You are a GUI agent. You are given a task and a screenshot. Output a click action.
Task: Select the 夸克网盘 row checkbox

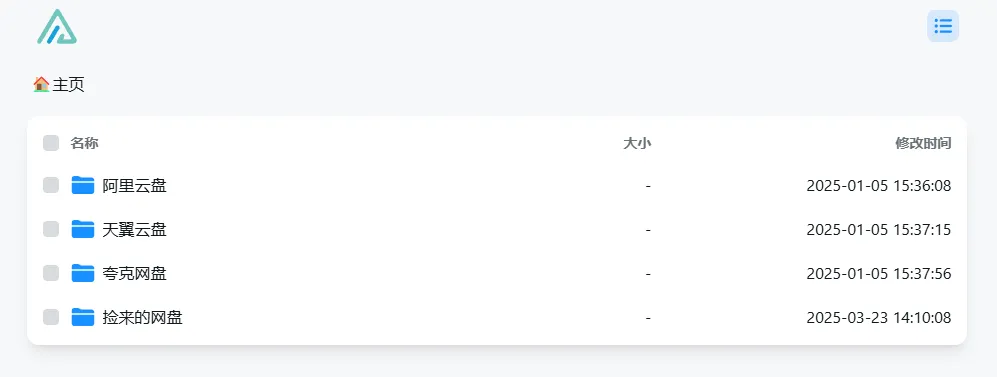(51, 273)
